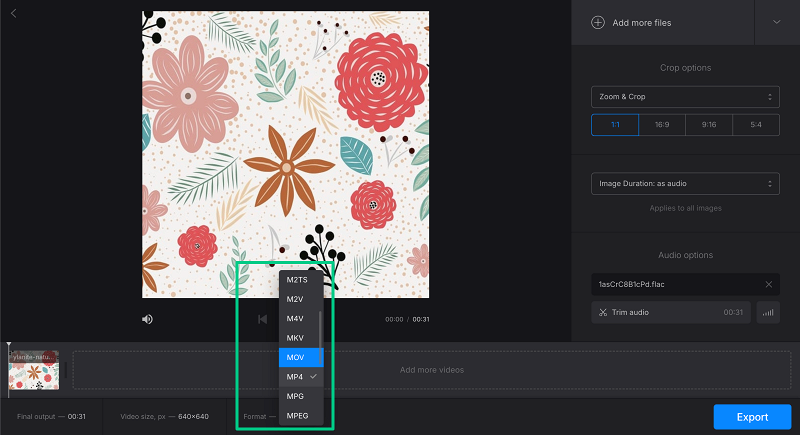Choose MKV format
Screen dimensions: 800x435
301,338
